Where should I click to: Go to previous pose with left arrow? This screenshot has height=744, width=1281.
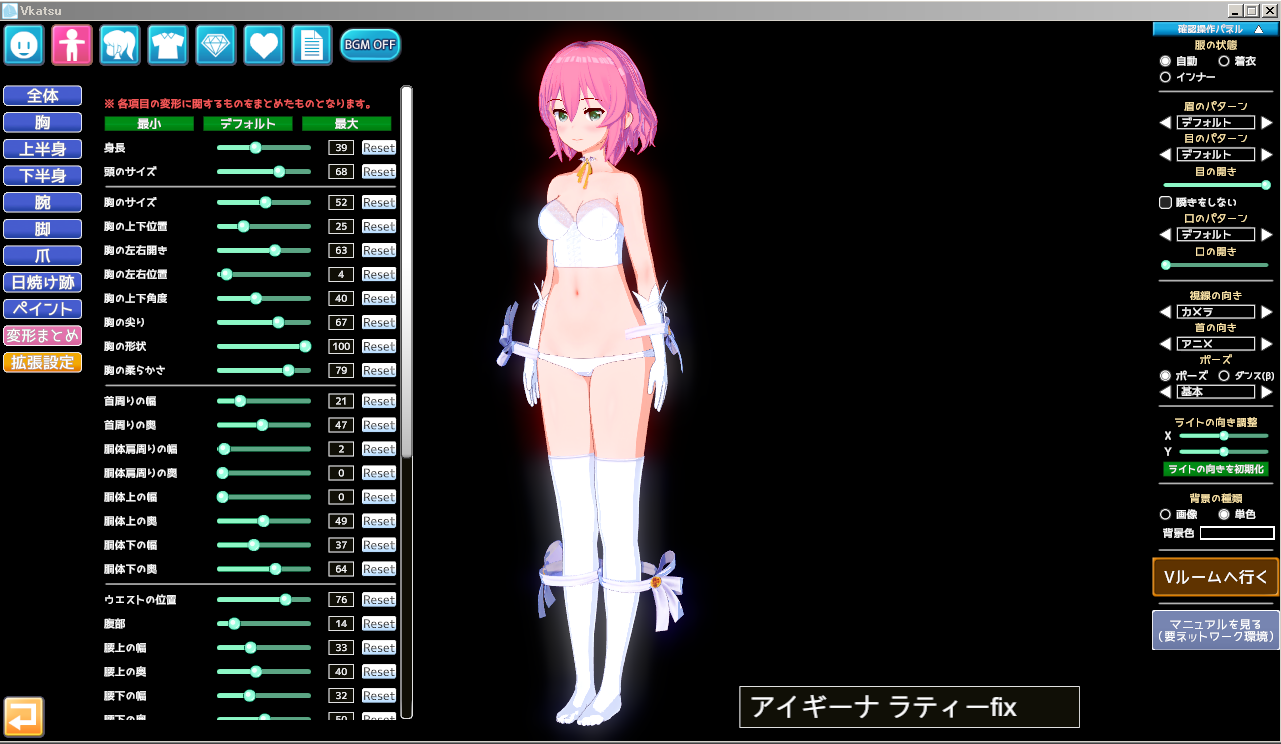click(x=1165, y=392)
